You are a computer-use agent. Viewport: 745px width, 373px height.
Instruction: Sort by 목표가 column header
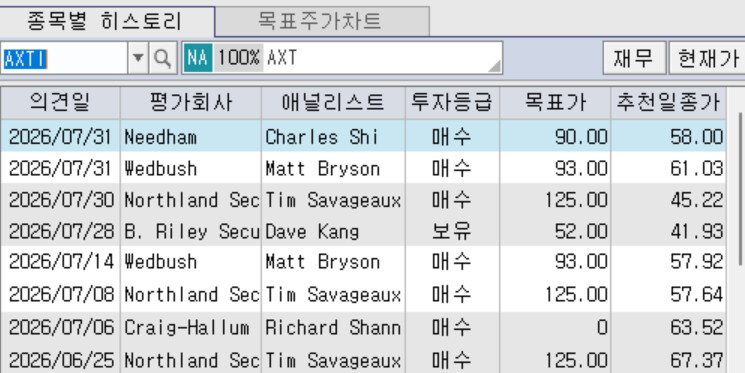555,102
